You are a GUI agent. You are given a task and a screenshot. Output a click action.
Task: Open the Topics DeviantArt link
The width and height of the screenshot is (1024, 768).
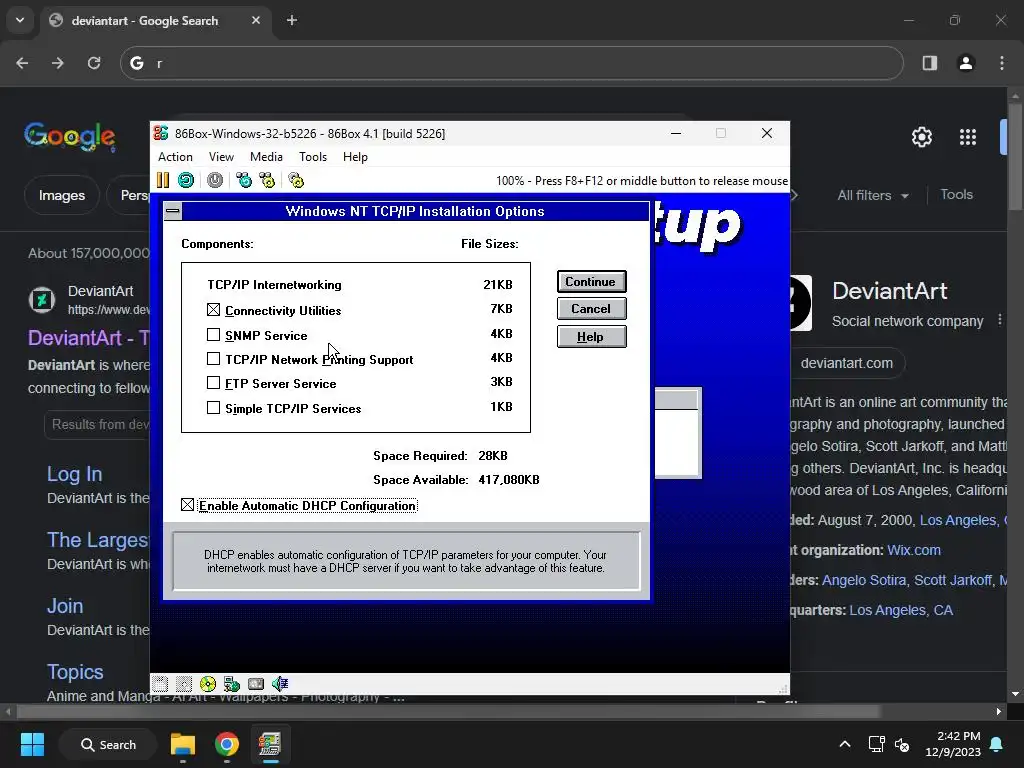[75, 671]
